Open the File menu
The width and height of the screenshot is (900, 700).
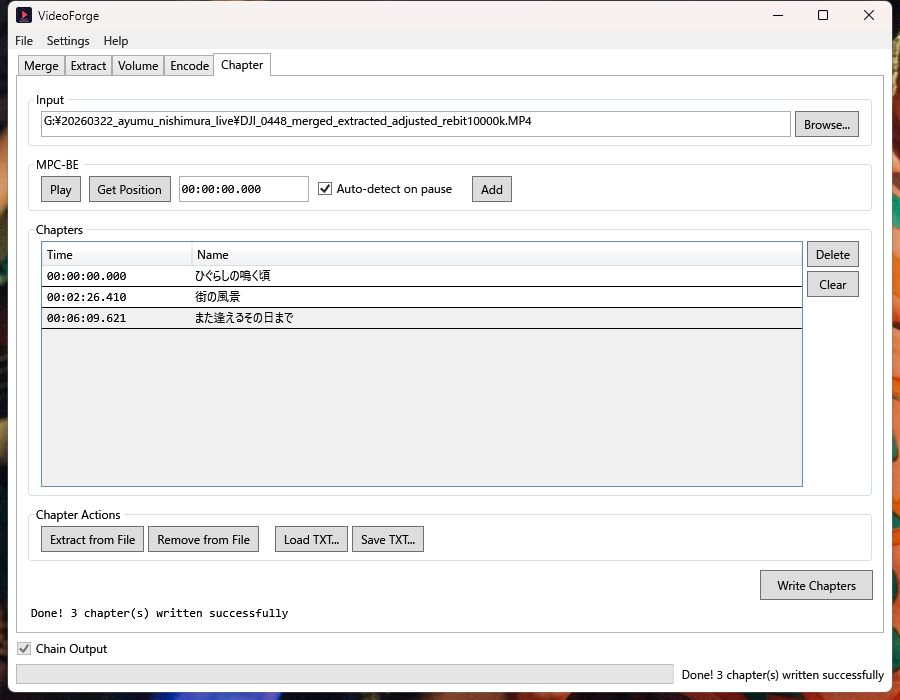coord(24,41)
